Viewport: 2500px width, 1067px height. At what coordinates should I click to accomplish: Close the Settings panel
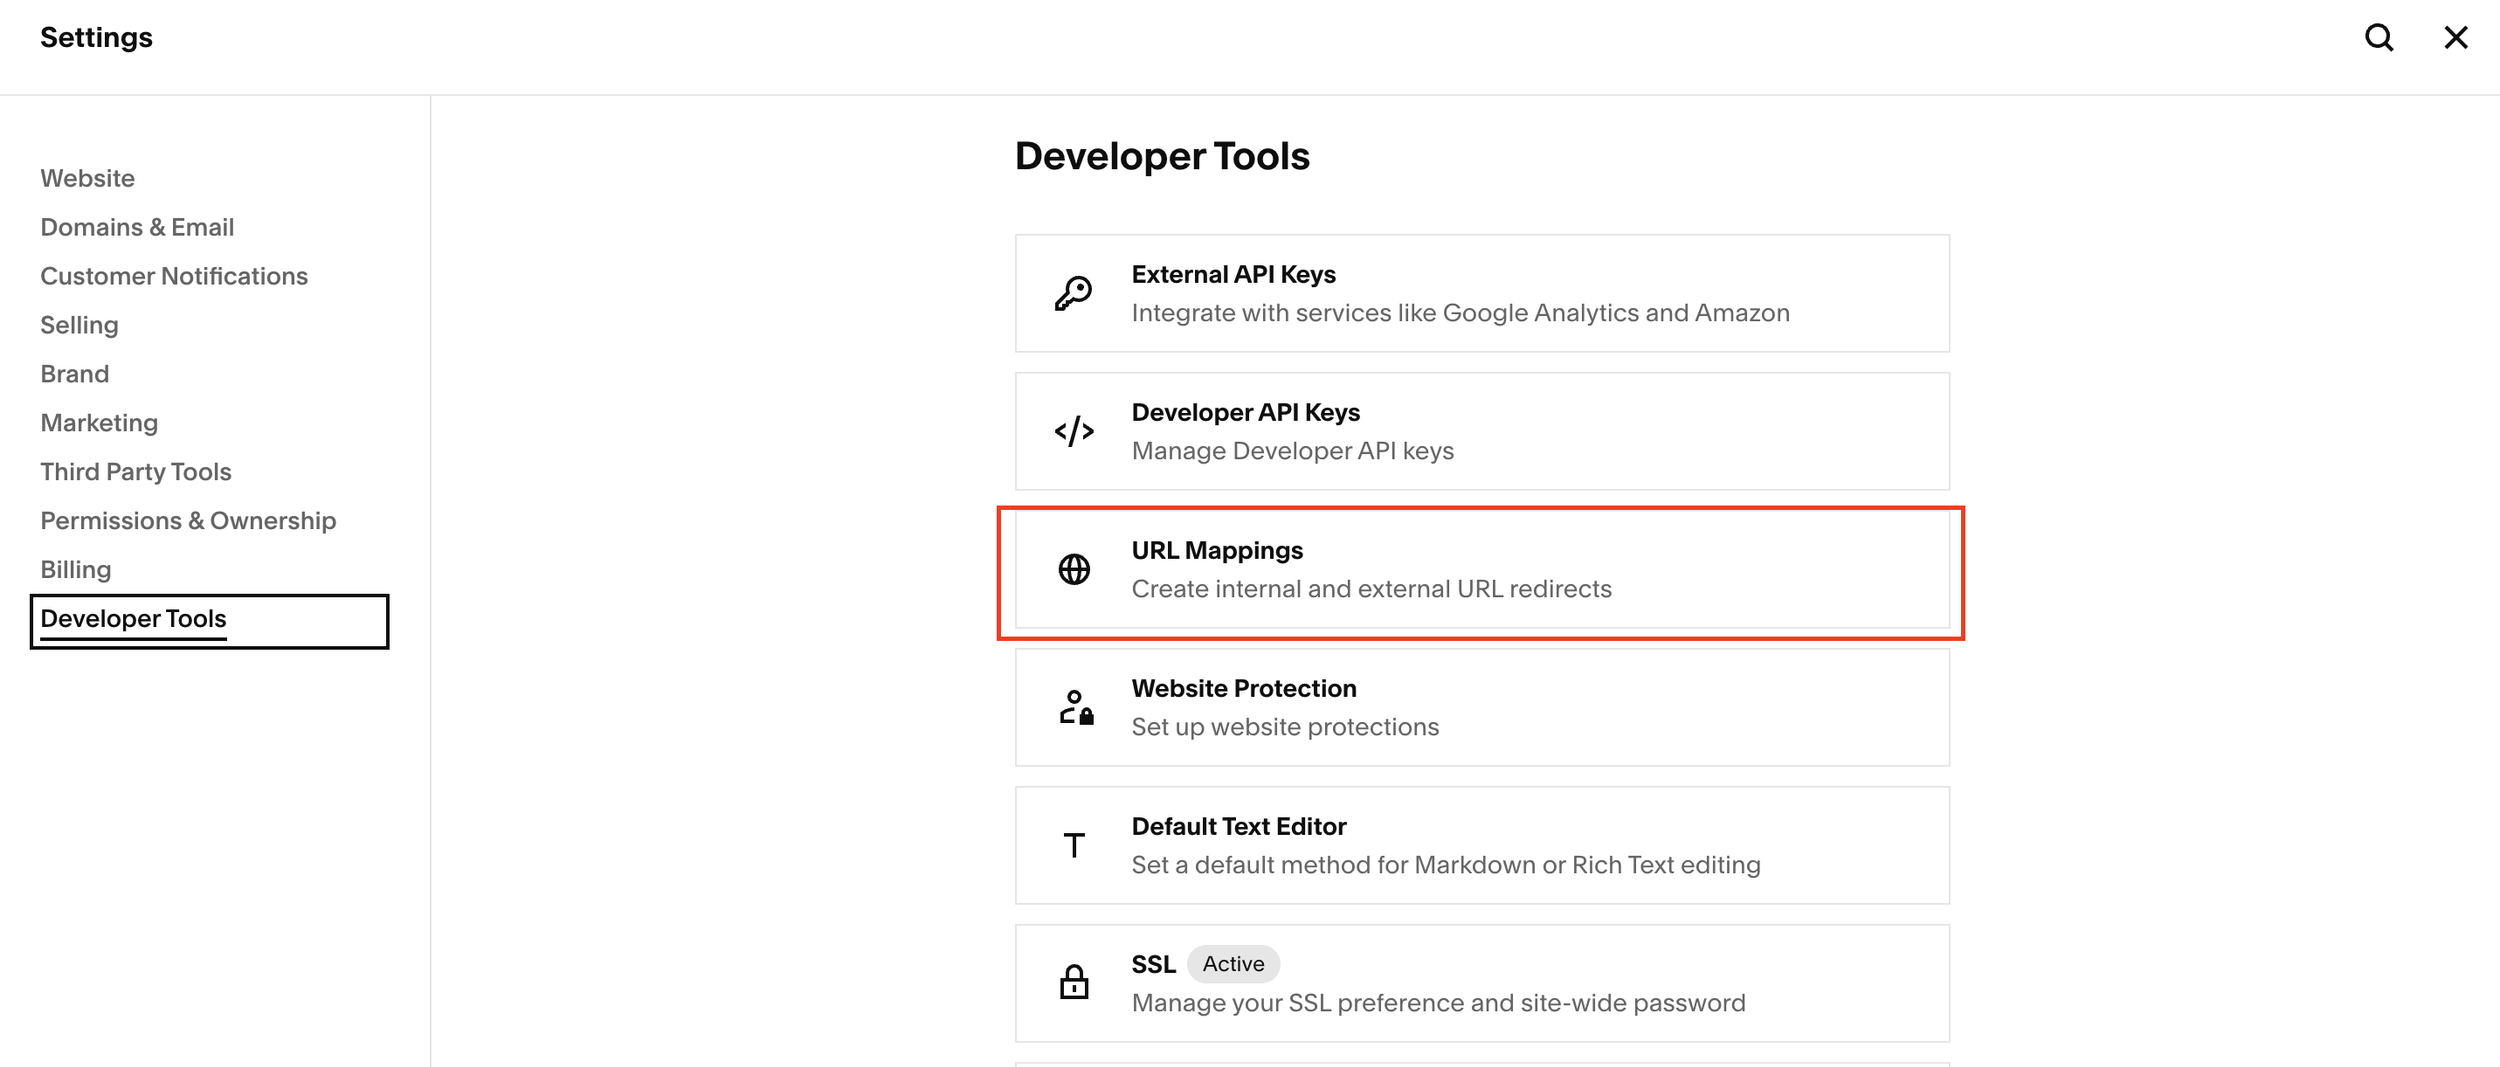coord(2457,37)
